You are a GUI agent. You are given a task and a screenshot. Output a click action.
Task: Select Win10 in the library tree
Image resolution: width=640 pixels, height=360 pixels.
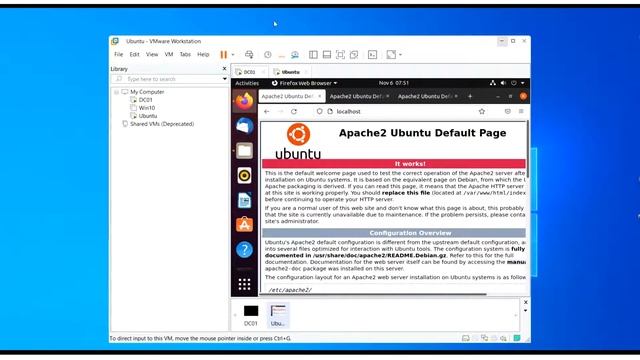pos(142,108)
